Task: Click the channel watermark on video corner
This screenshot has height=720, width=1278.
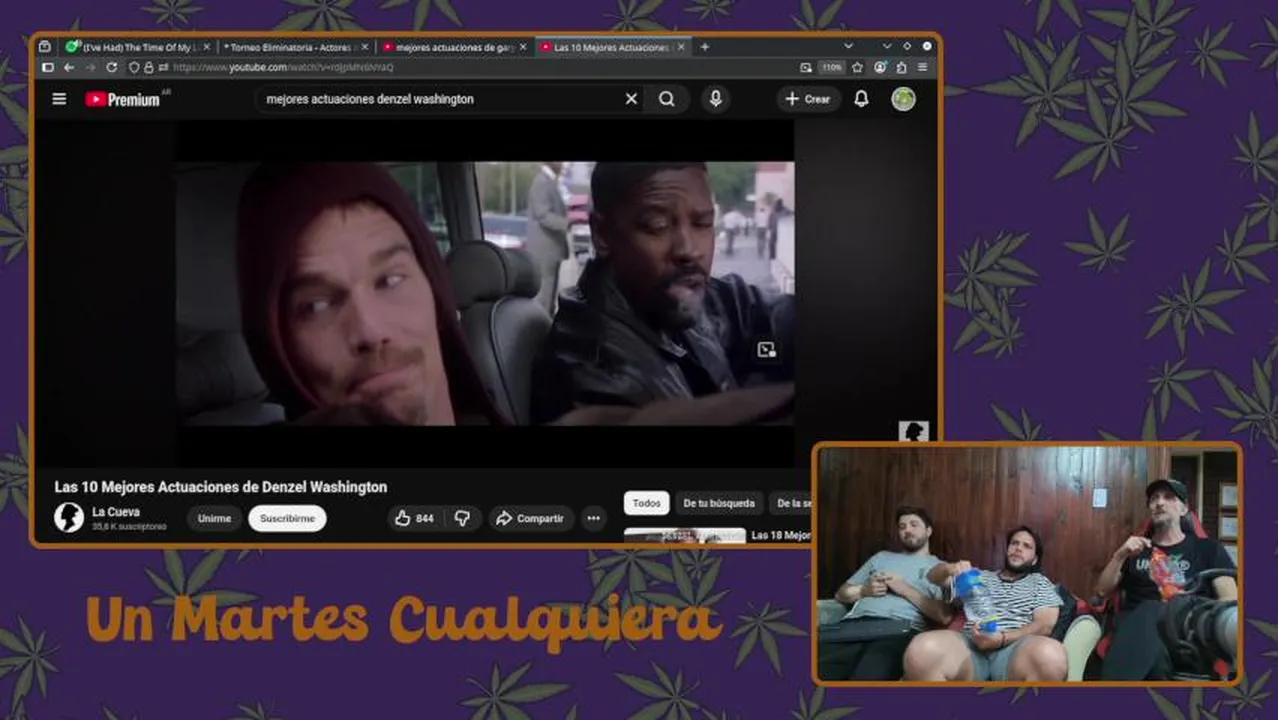Action: [913, 431]
